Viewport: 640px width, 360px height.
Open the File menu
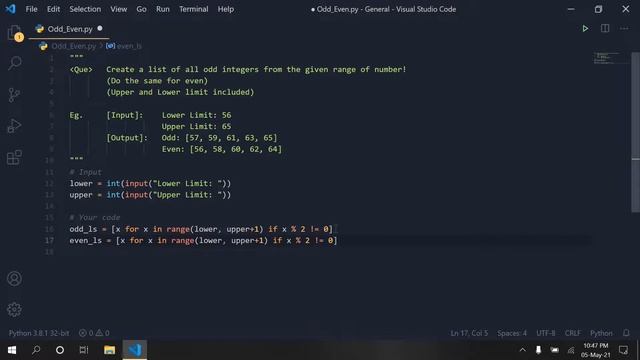click(x=31, y=9)
